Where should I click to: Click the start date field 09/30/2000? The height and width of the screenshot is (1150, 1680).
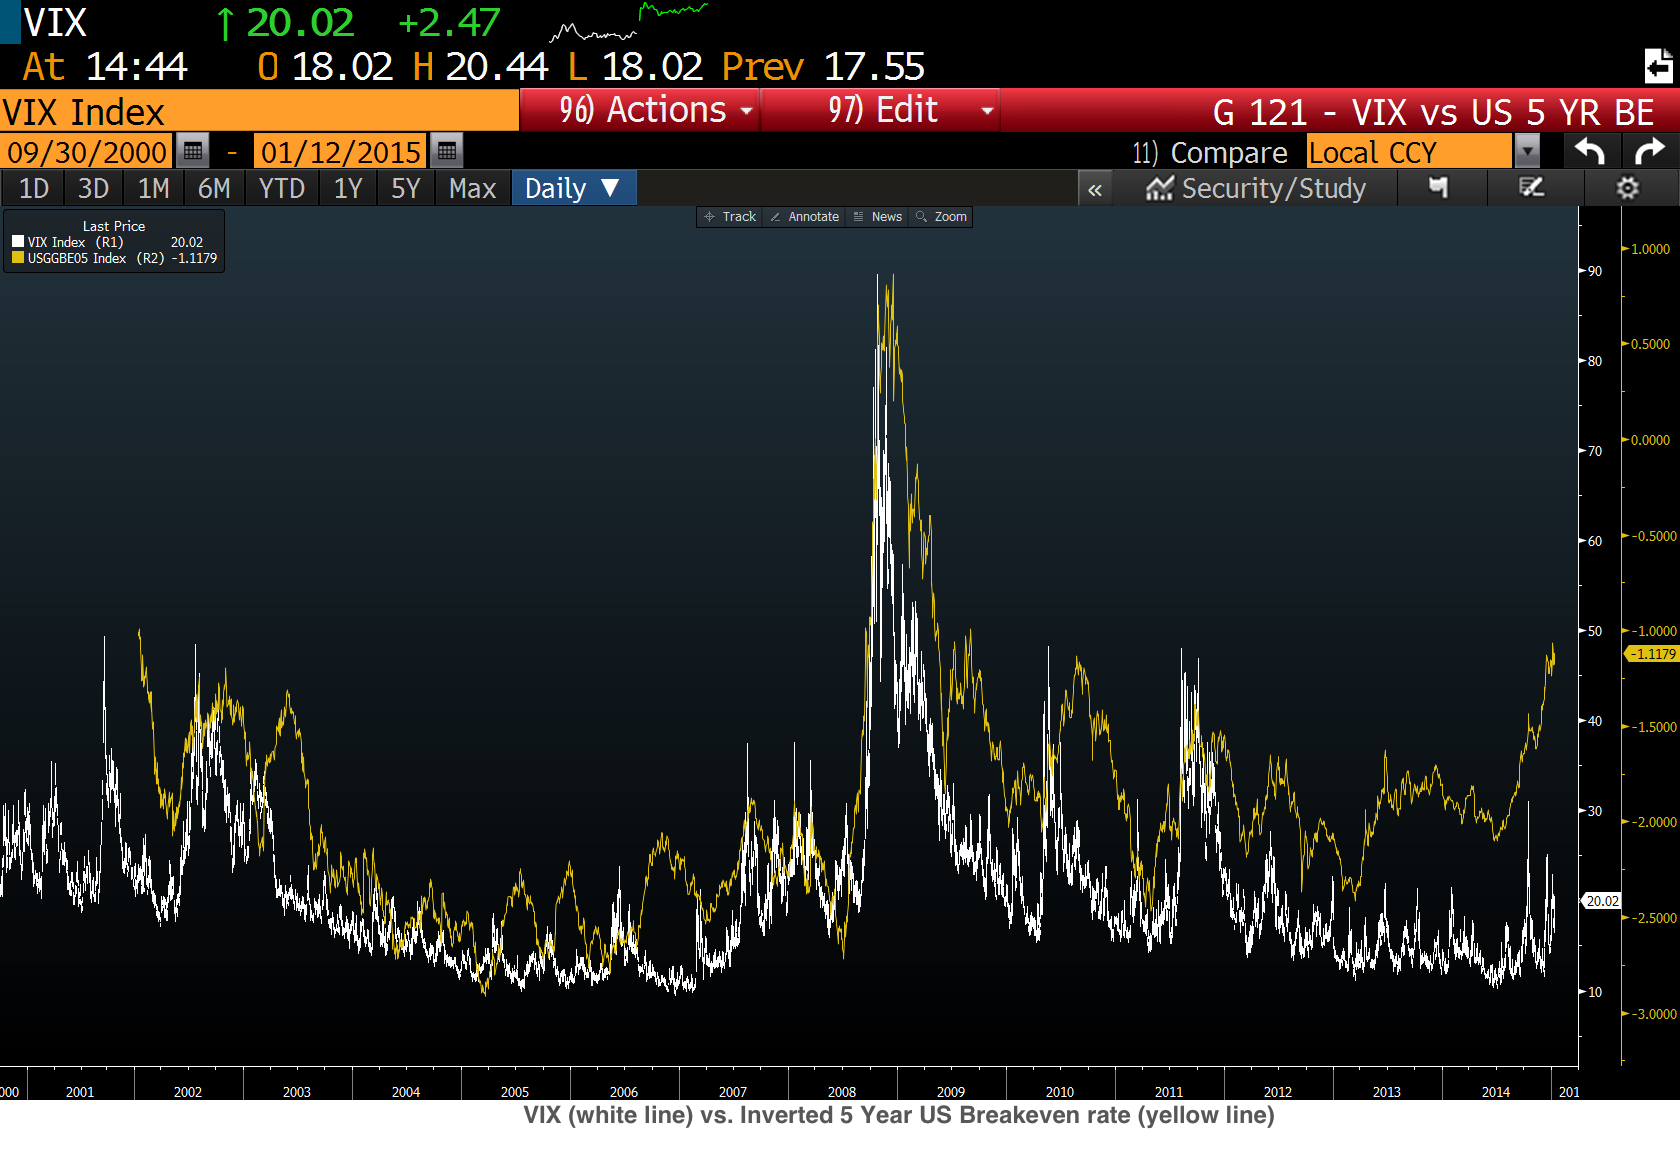pos(87,151)
